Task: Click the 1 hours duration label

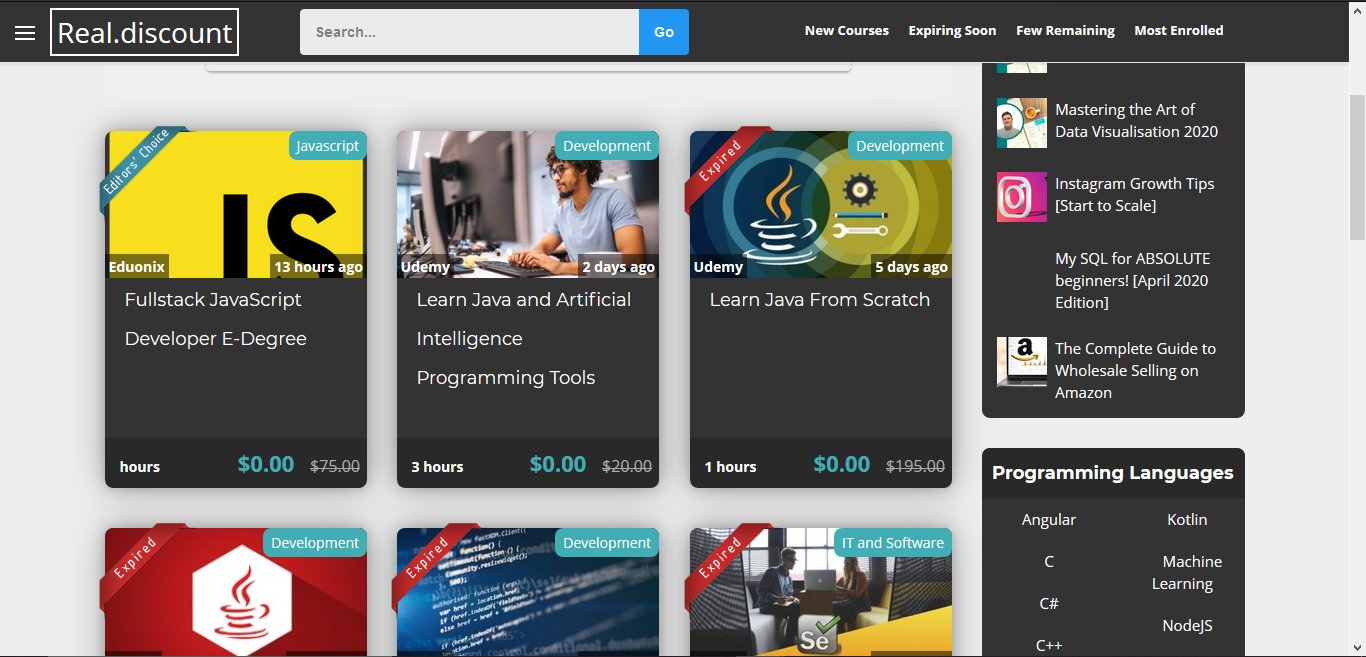Action: tap(730, 467)
